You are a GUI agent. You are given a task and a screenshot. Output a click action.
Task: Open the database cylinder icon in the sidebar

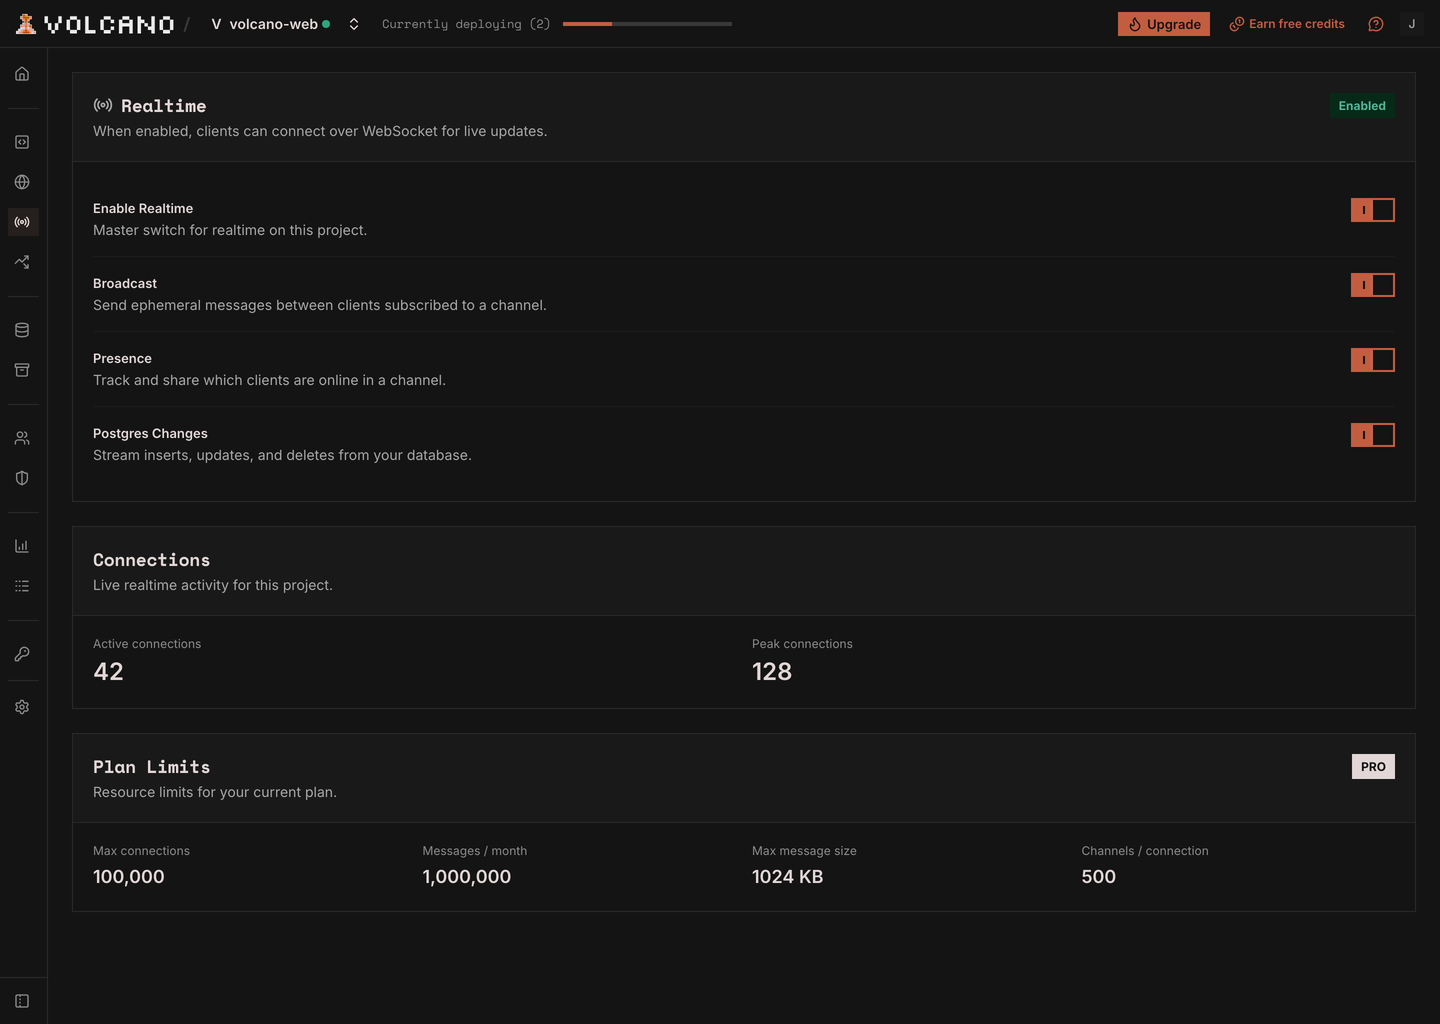point(22,330)
